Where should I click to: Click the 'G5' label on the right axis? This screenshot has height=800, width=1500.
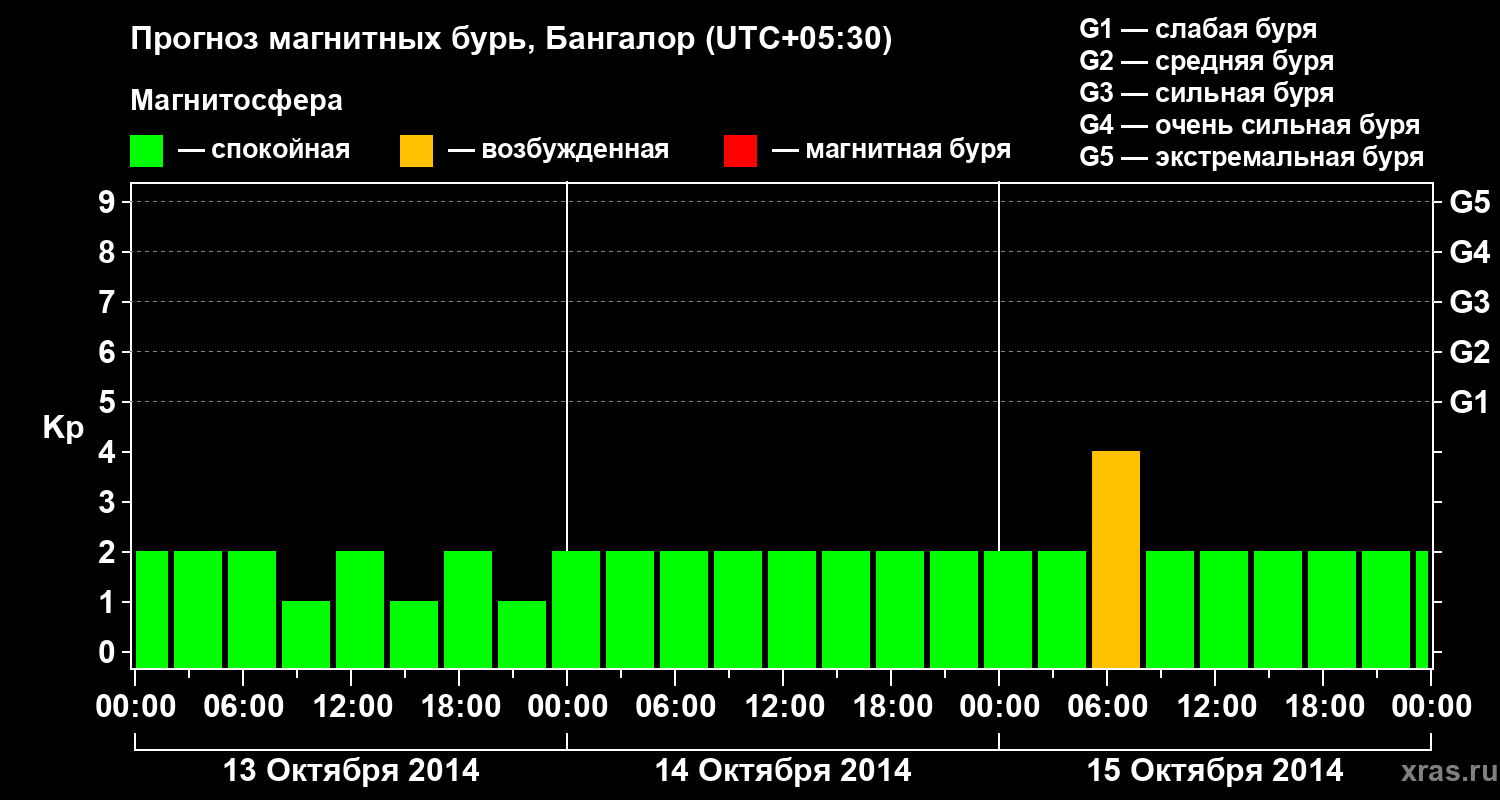click(x=1469, y=202)
